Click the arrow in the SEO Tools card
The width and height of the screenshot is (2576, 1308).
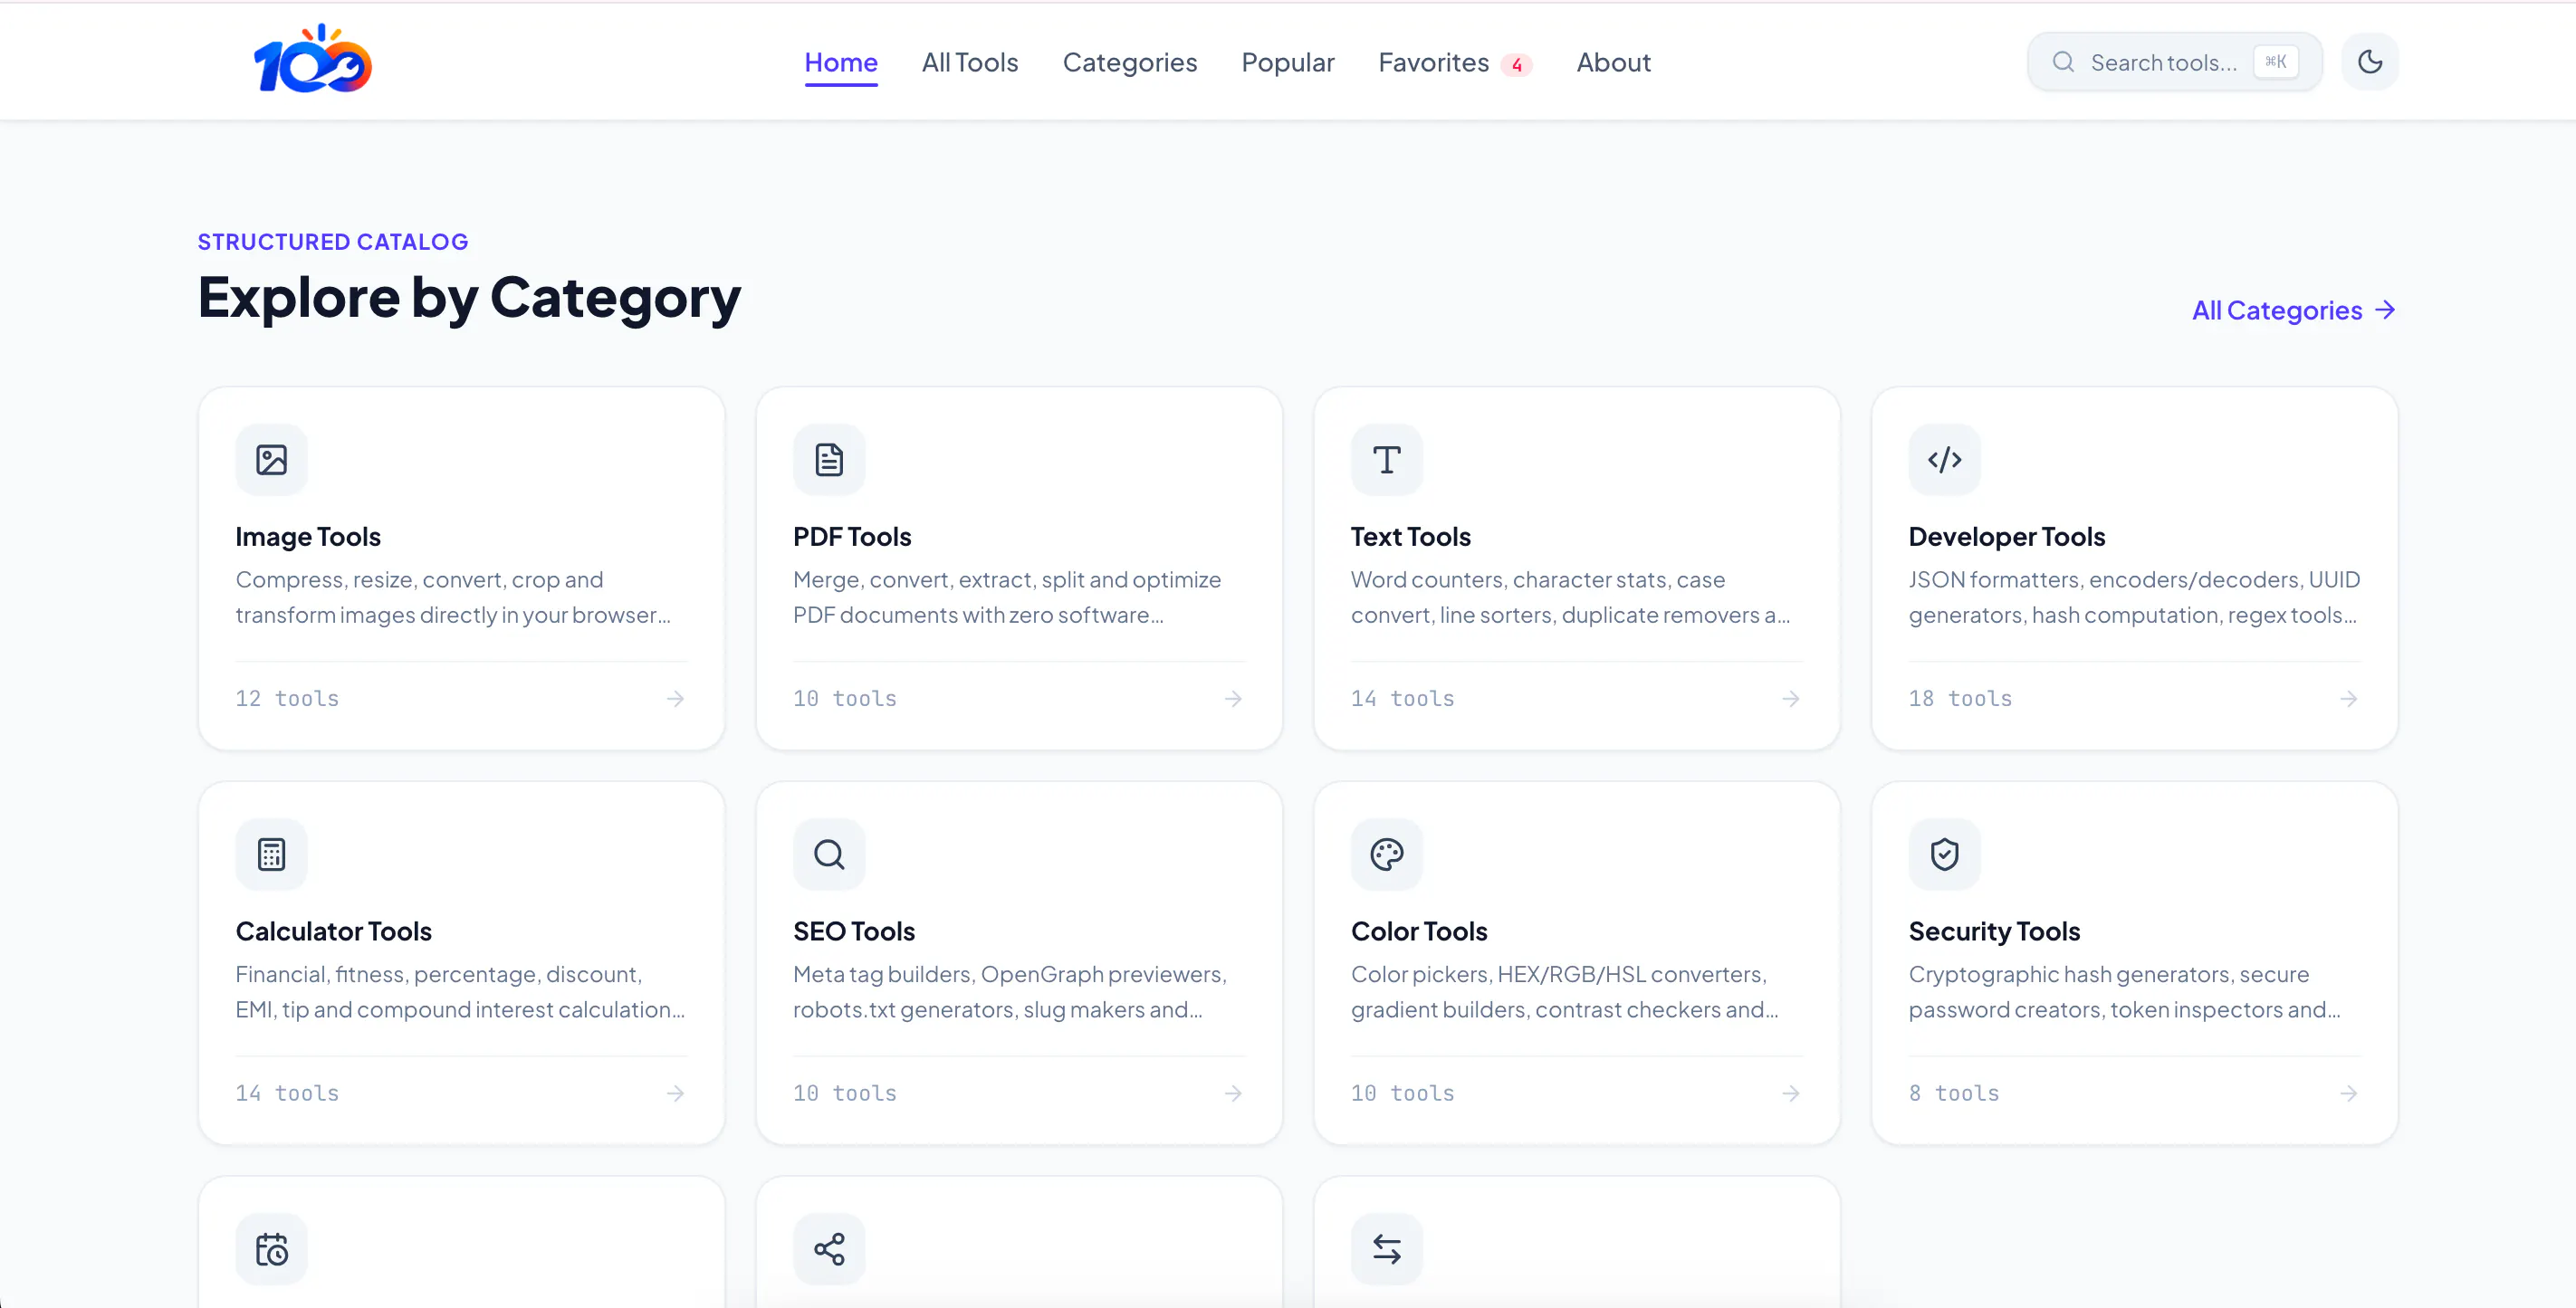(x=1233, y=1093)
